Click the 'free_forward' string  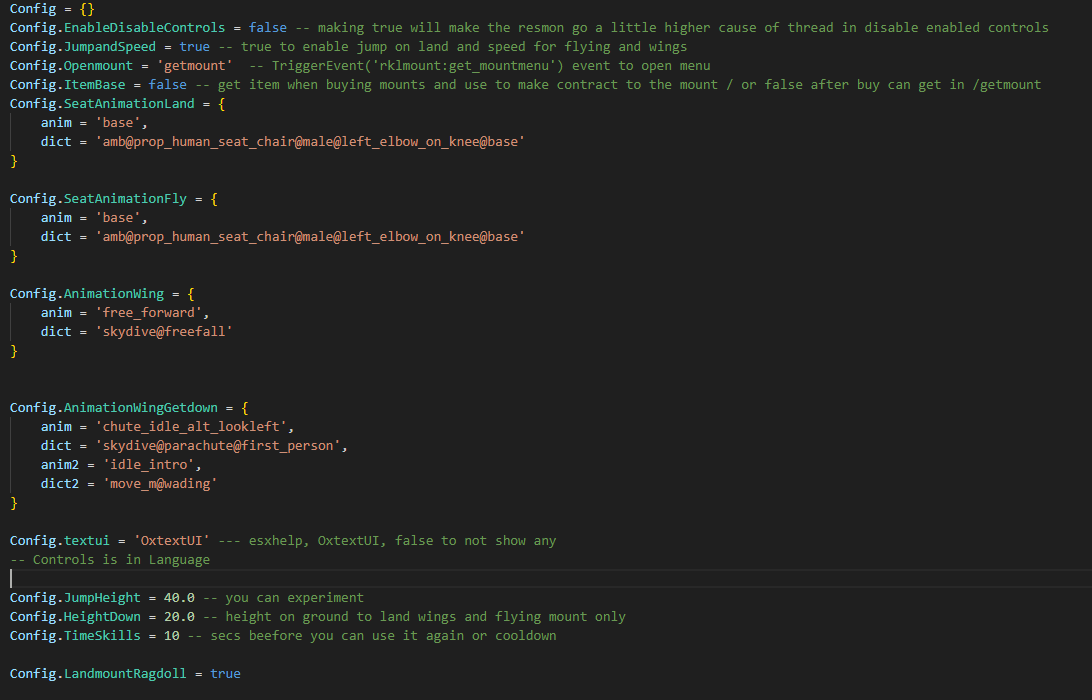(148, 313)
